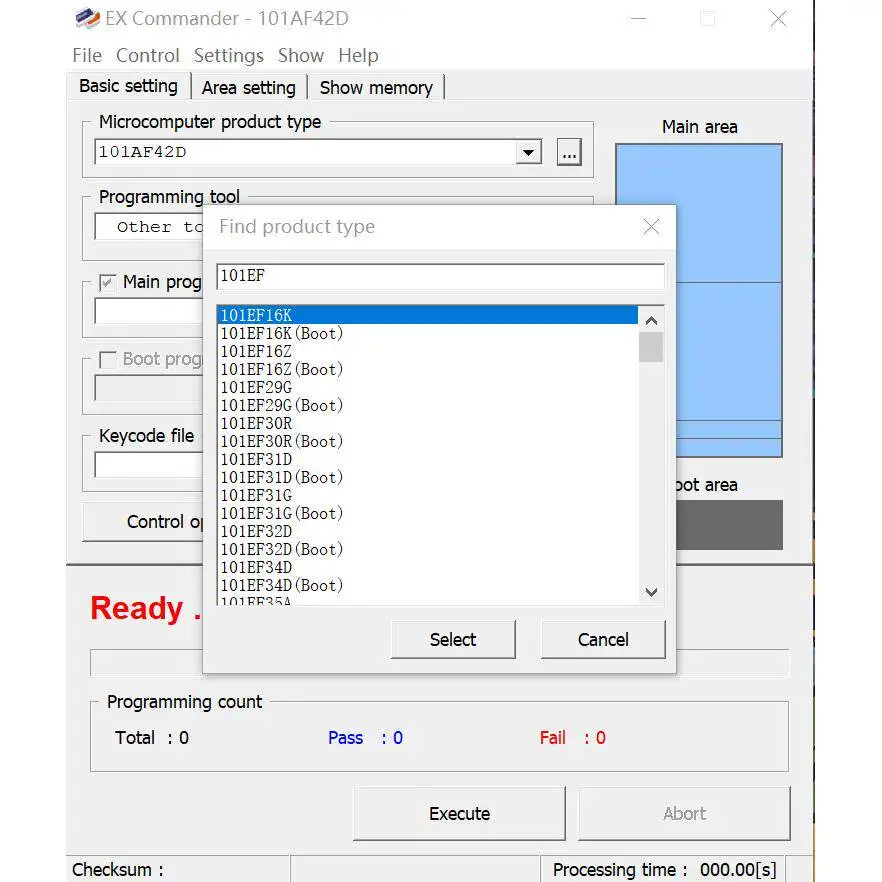Select 101EF30R in the list
The image size is (882, 882).
[428, 423]
